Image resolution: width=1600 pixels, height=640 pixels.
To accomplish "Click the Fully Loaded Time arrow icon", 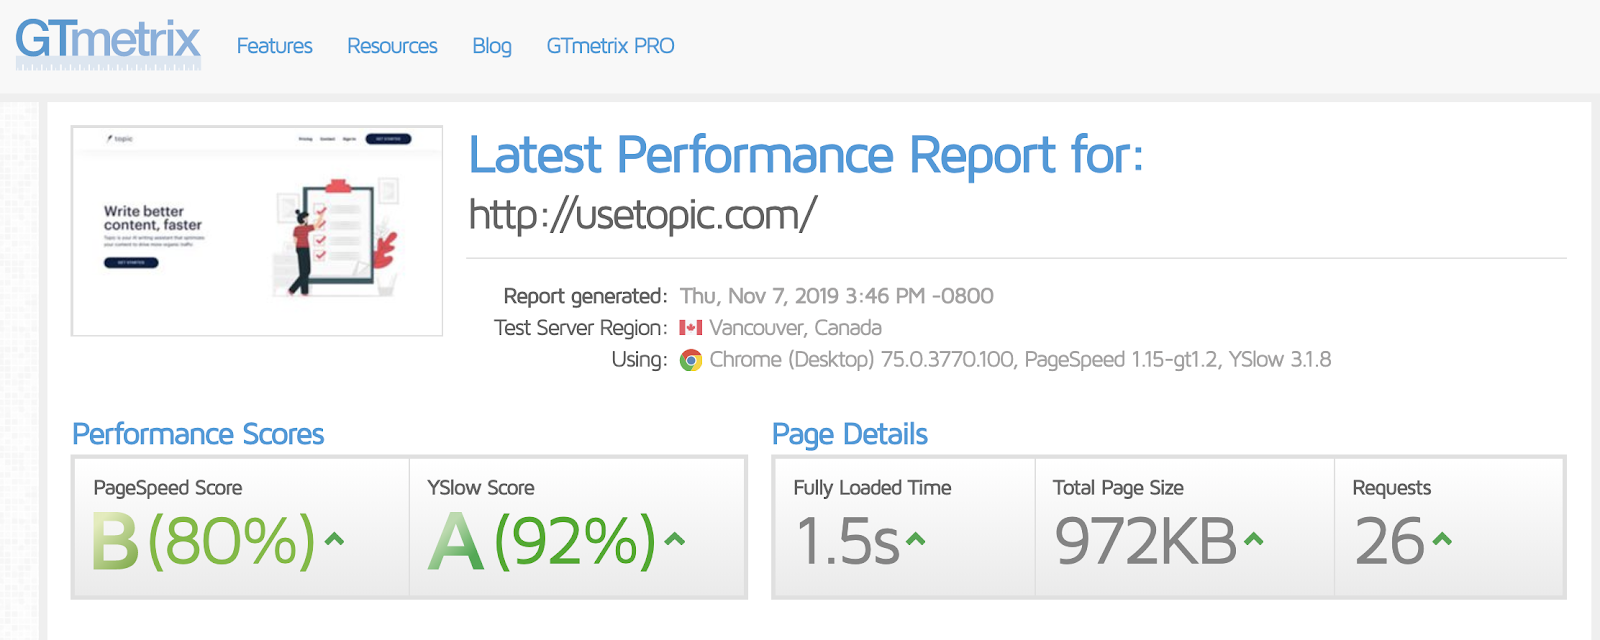I will (915, 540).
